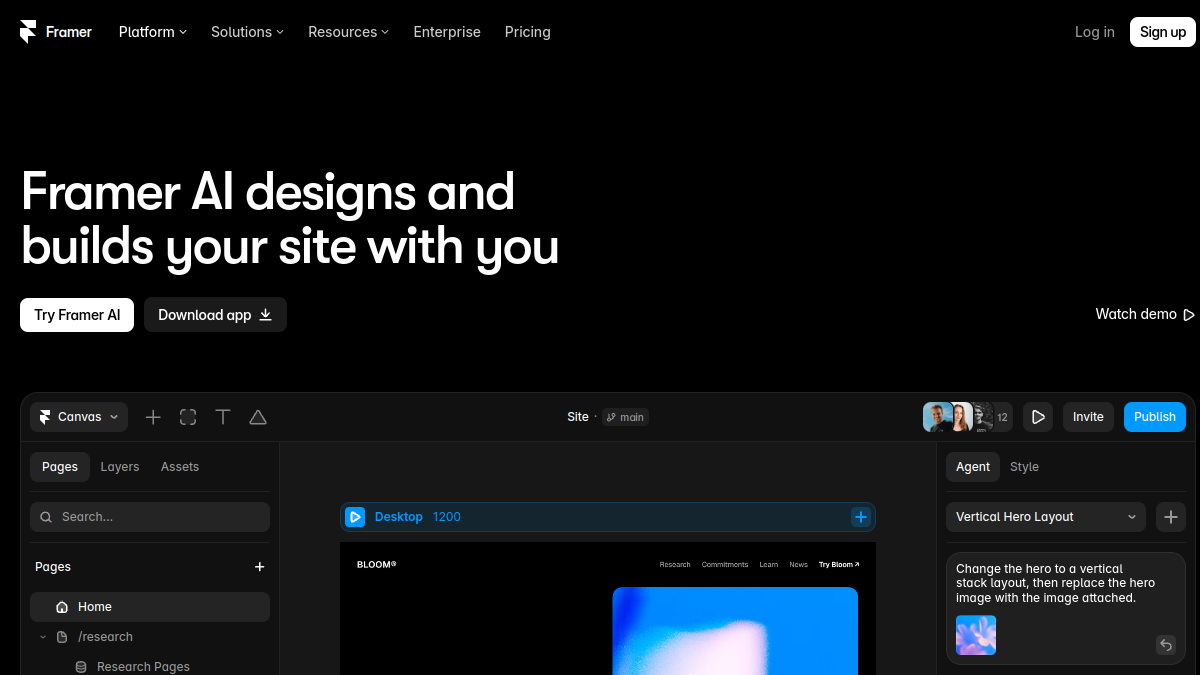Viewport: 1200px width, 675px height.
Task: Open the Vertical Hero Layout dropdown
Action: pos(1046,517)
